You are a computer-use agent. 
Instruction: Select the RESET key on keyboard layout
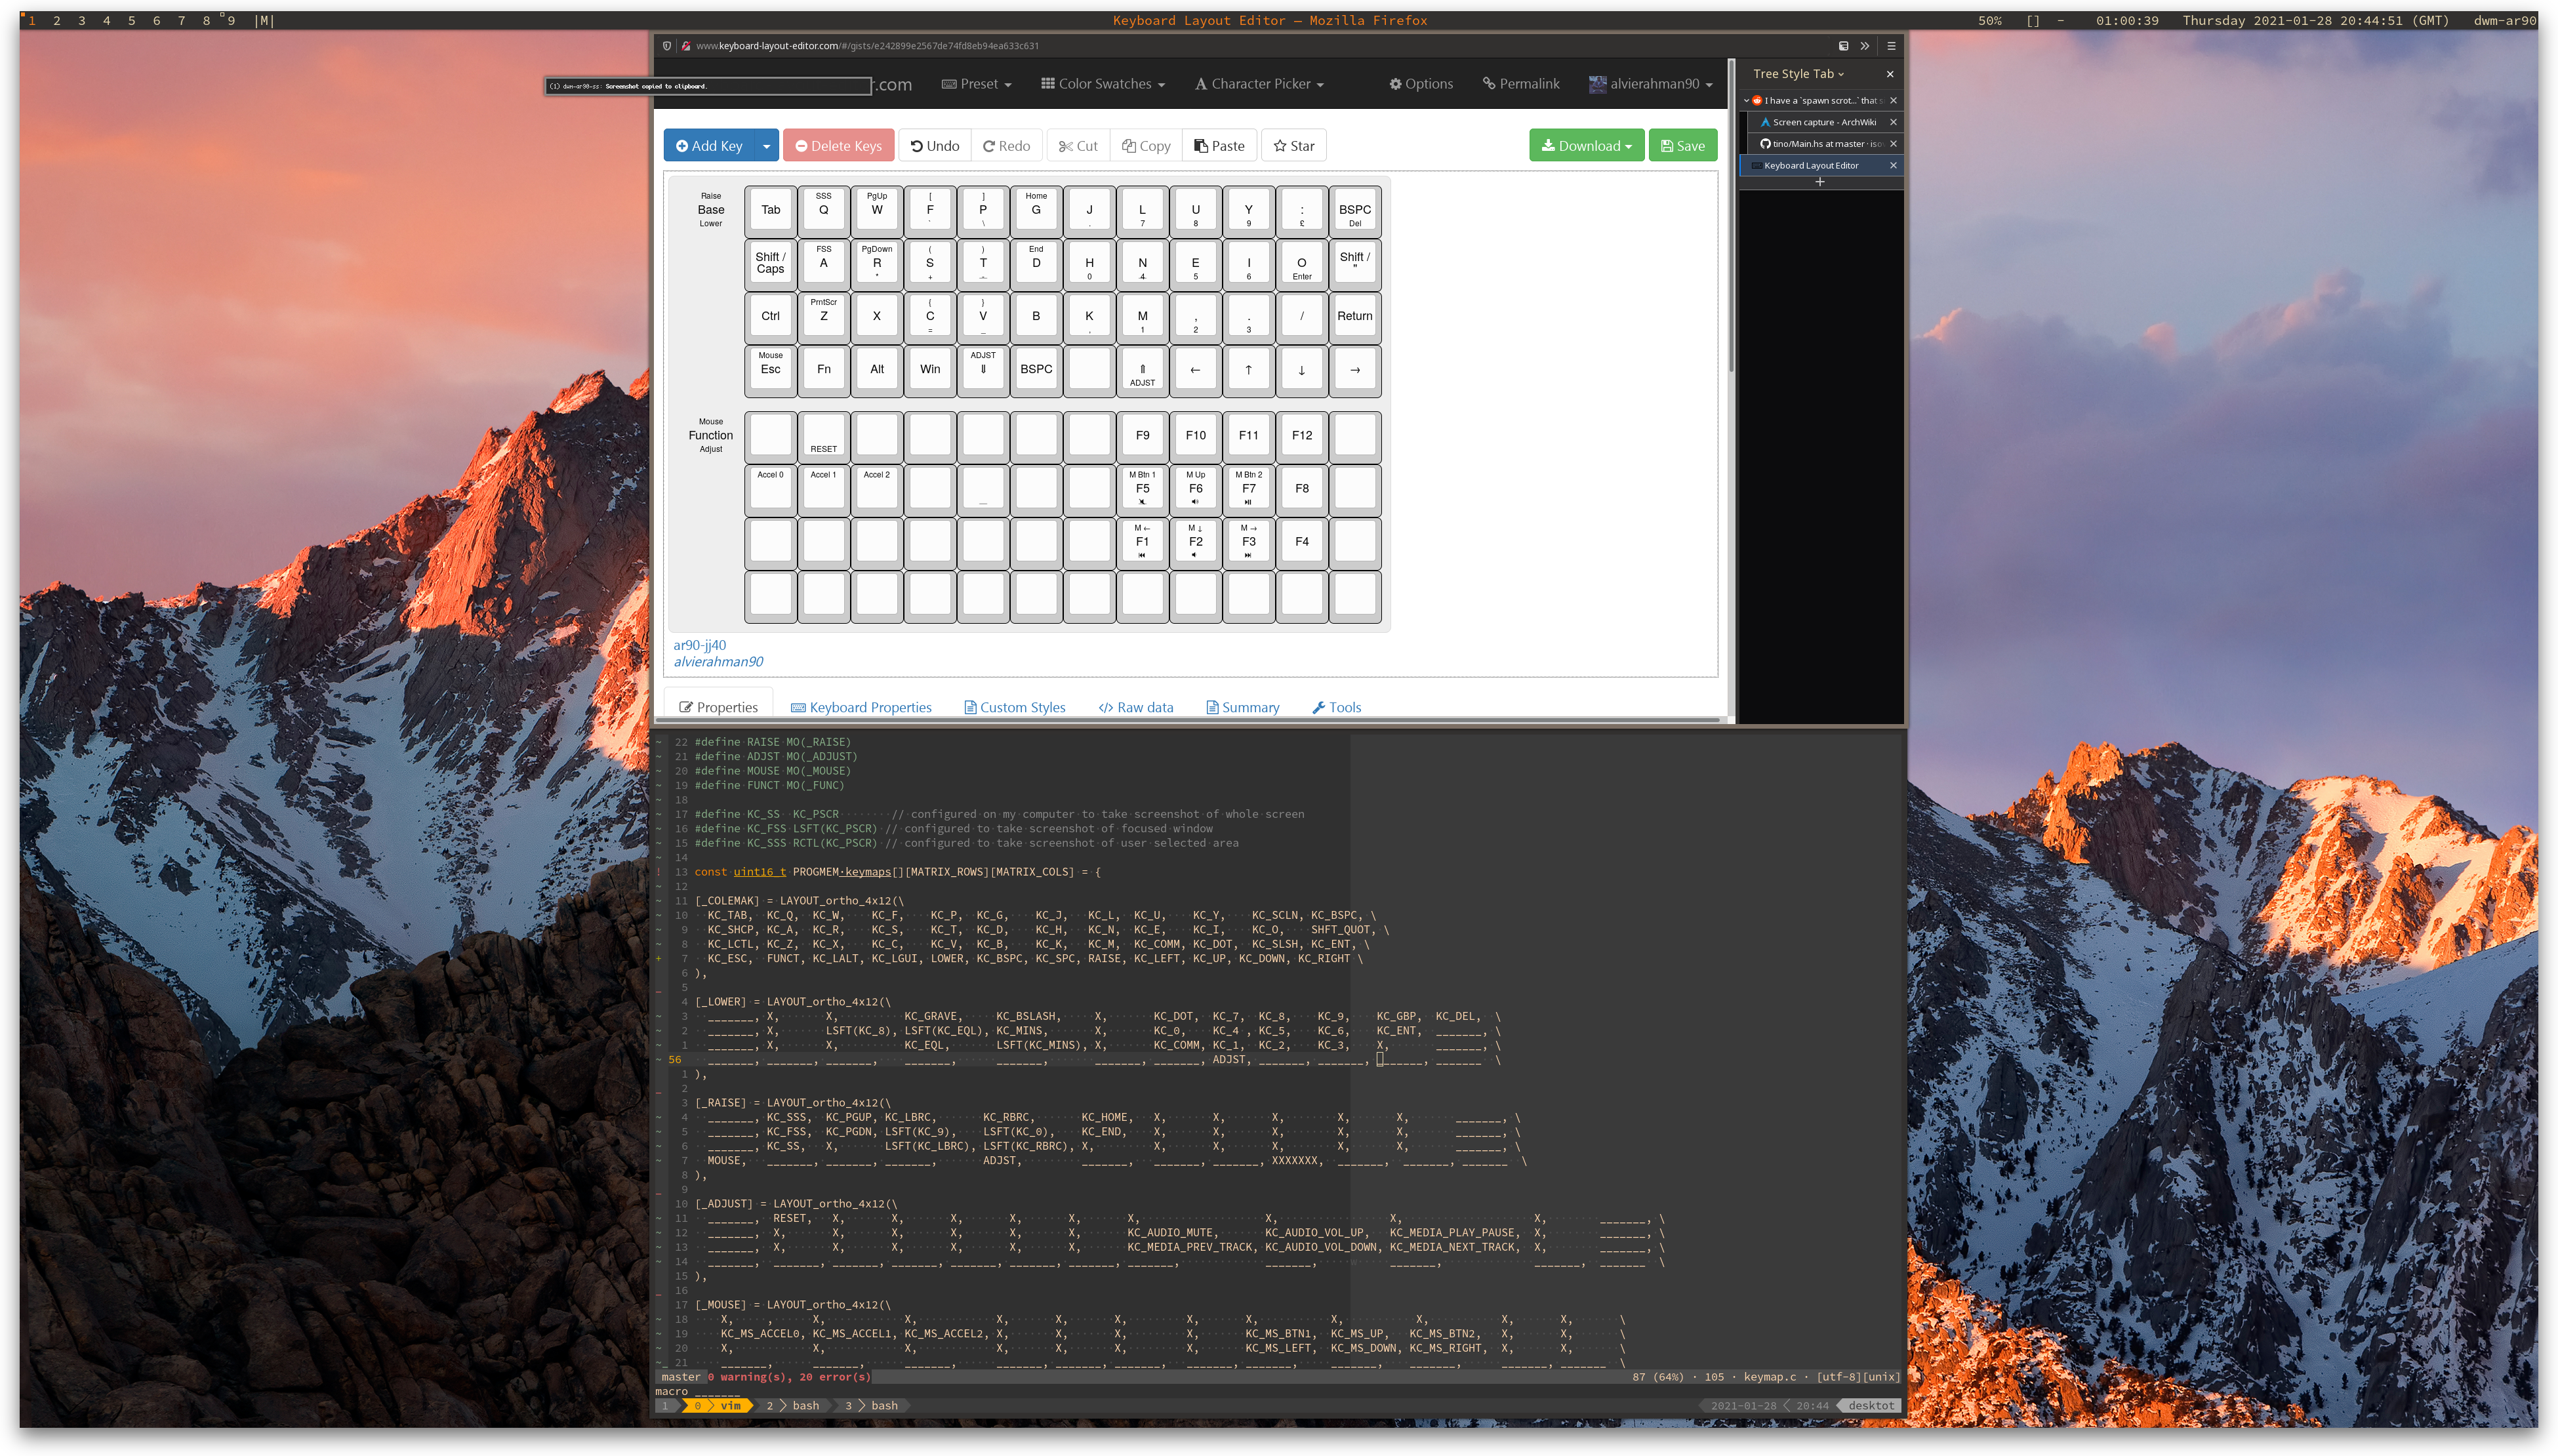tap(823, 436)
